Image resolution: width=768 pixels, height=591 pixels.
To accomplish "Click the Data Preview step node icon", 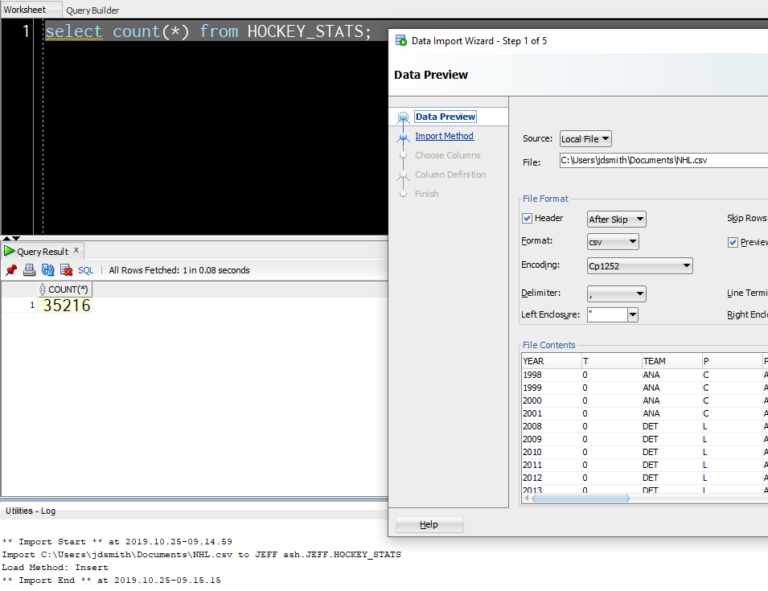I will coord(403,118).
